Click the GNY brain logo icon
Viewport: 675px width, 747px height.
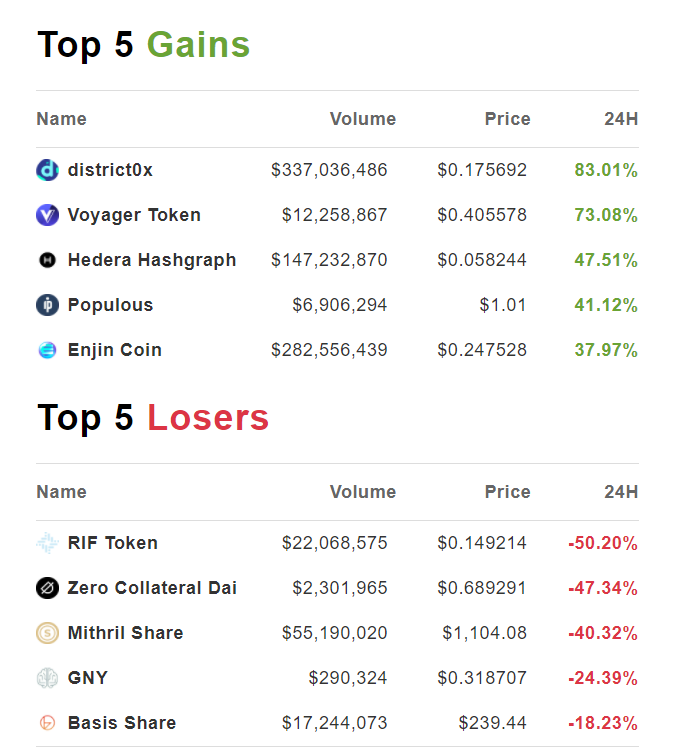47,678
